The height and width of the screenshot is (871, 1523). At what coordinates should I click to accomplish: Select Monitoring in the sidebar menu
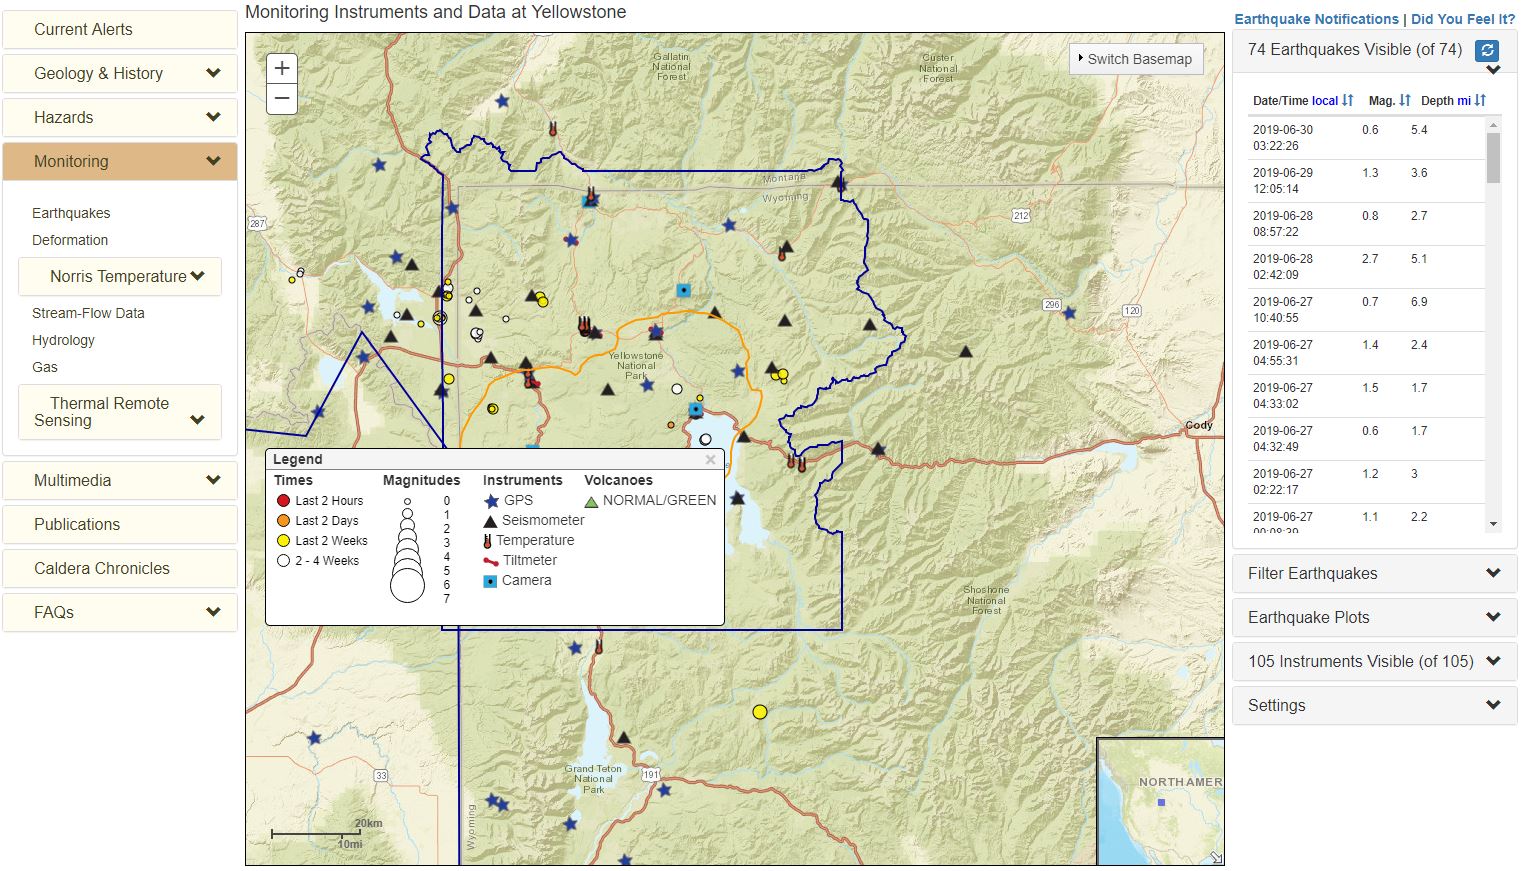pos(119,161)
